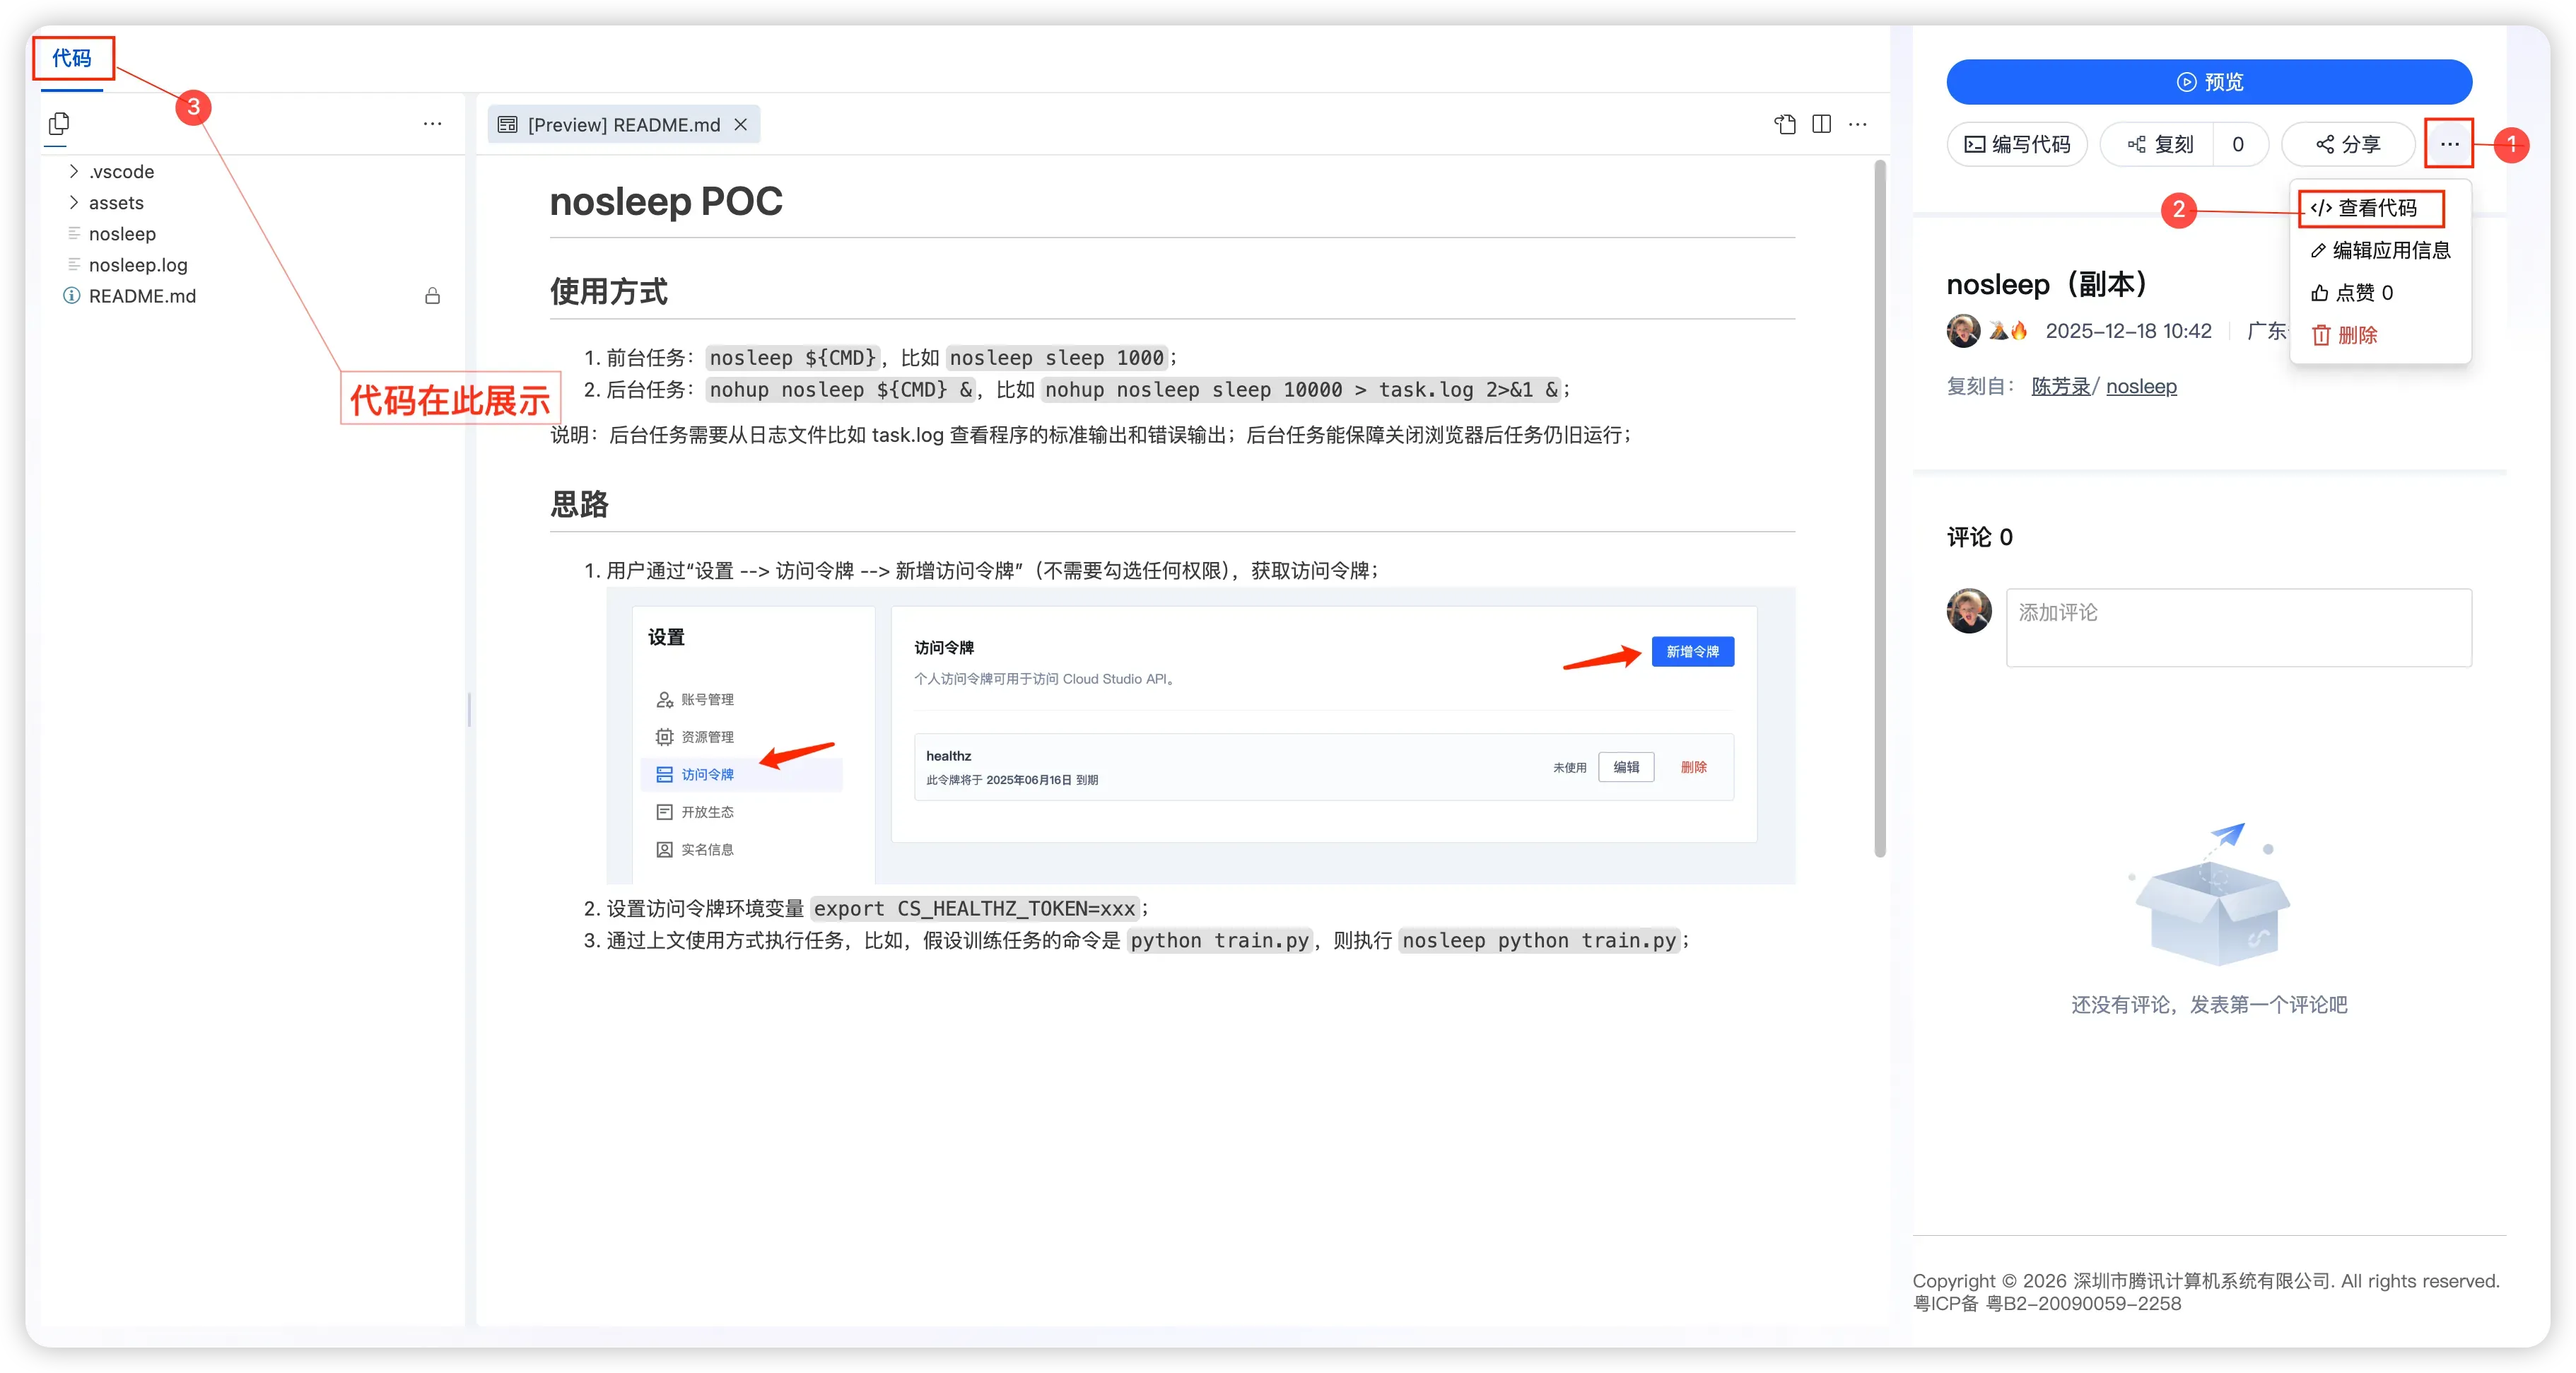Click the 编写代码 button
2576x1373 pixels.
click(2017, 145)
